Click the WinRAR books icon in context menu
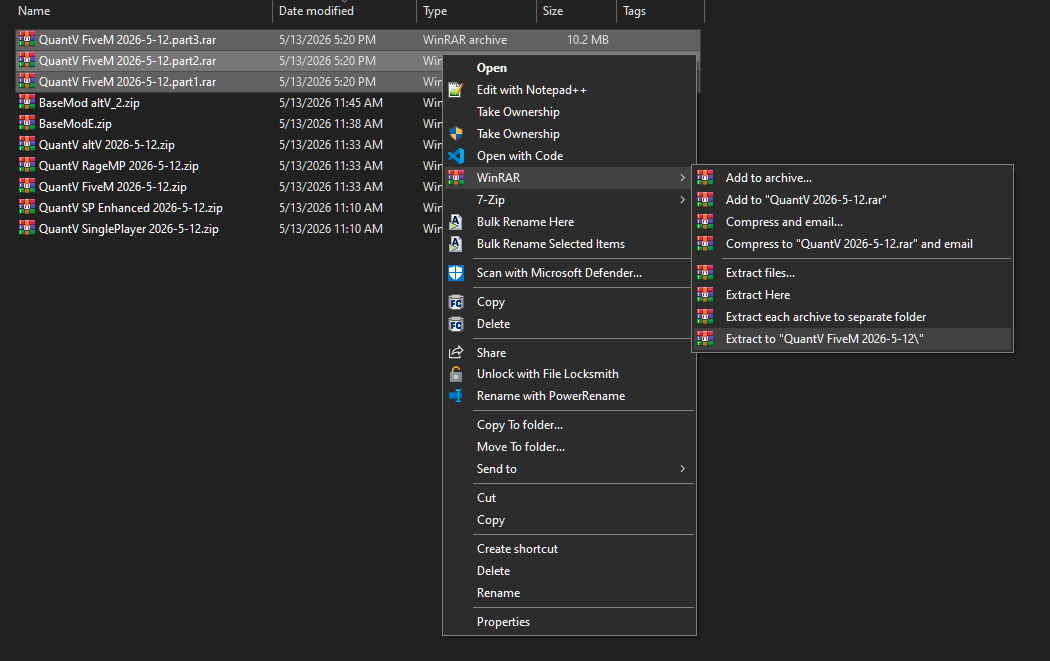The image size is (1050, 661). 455,177
